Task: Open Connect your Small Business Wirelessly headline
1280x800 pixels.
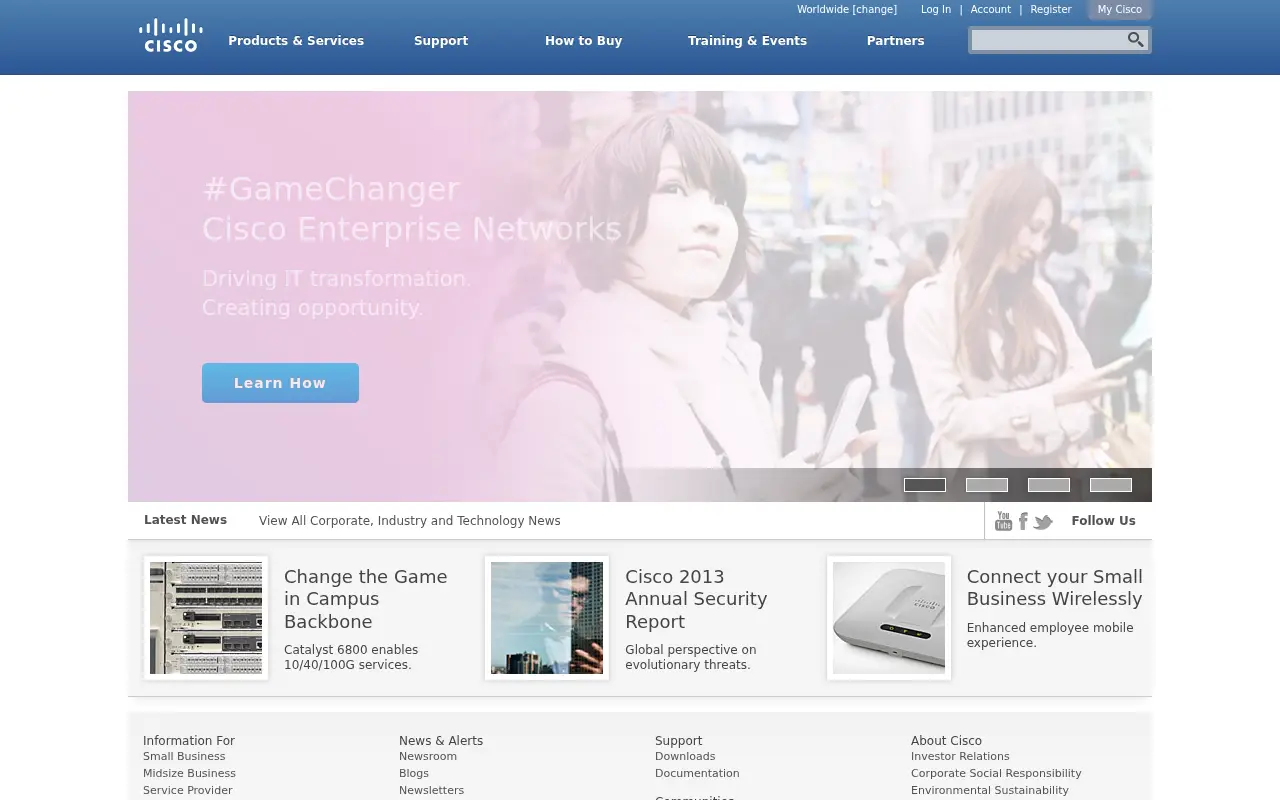Action: [x=1054, y=588]
